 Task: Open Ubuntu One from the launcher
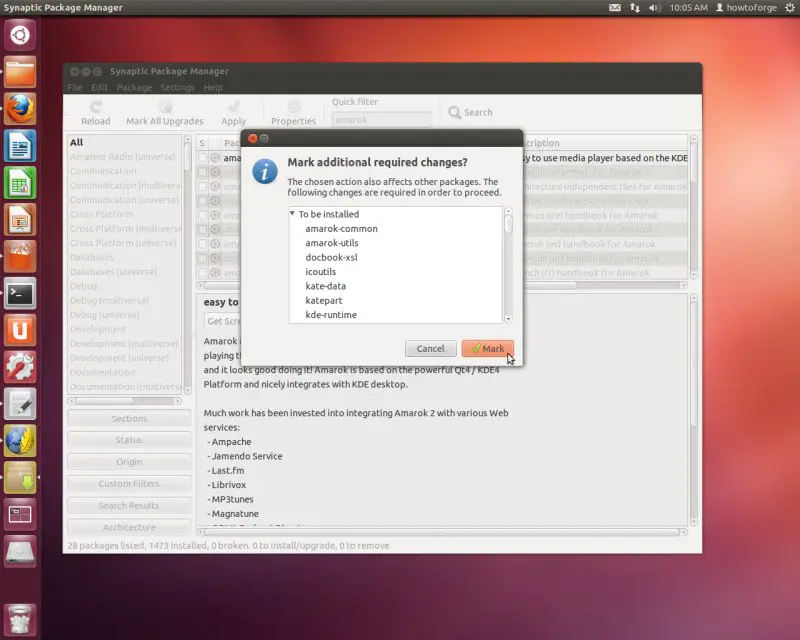click(x=20, y=330)
